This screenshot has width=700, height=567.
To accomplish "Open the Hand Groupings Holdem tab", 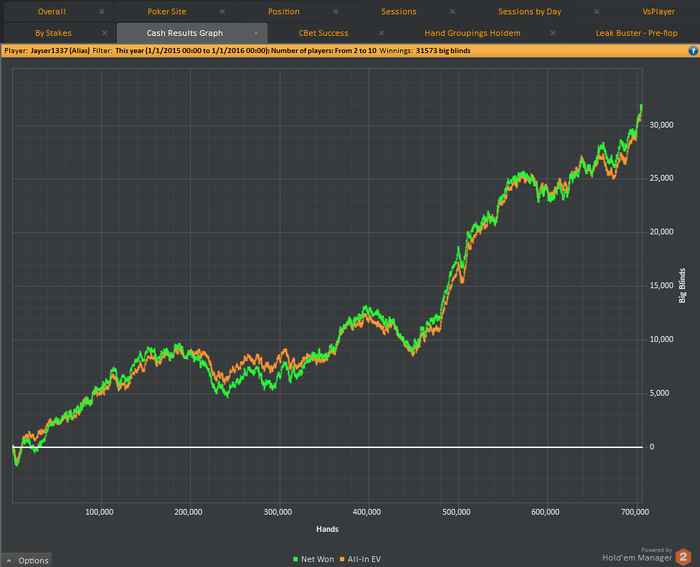I will coord(472,33).
